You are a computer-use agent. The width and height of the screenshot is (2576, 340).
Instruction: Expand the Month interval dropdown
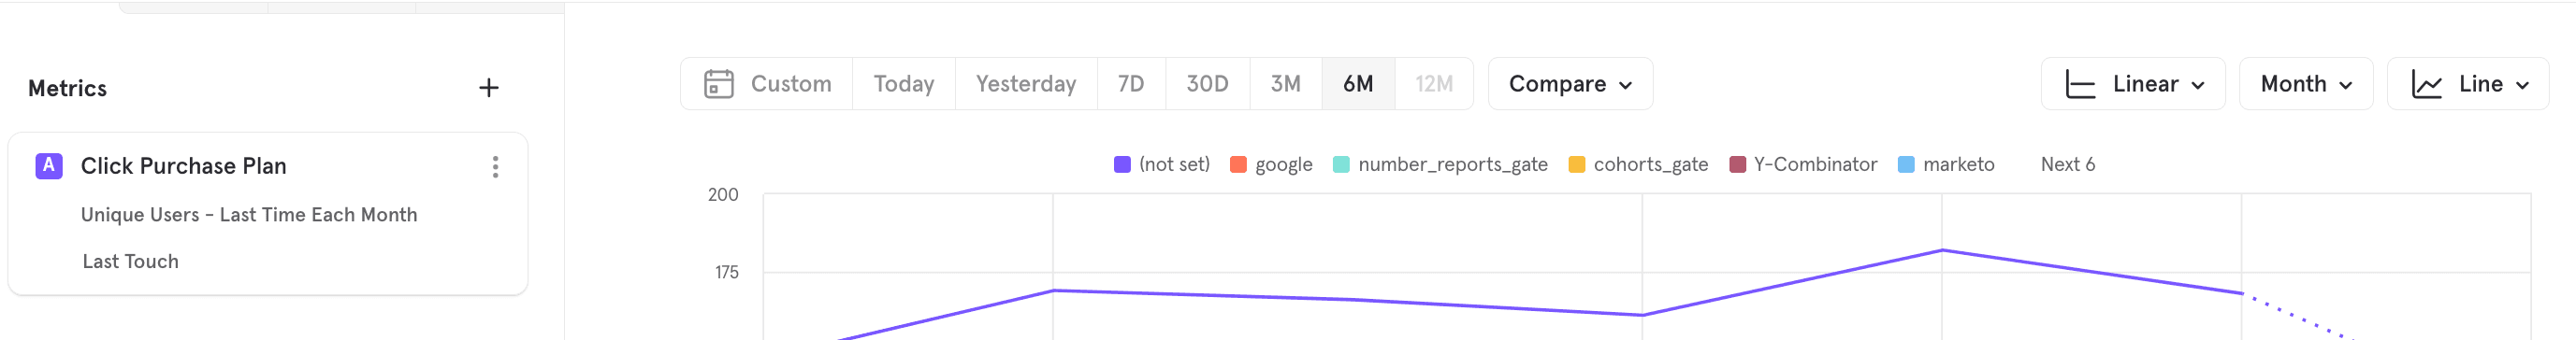pyautogui.click(x=2305, y=84)
